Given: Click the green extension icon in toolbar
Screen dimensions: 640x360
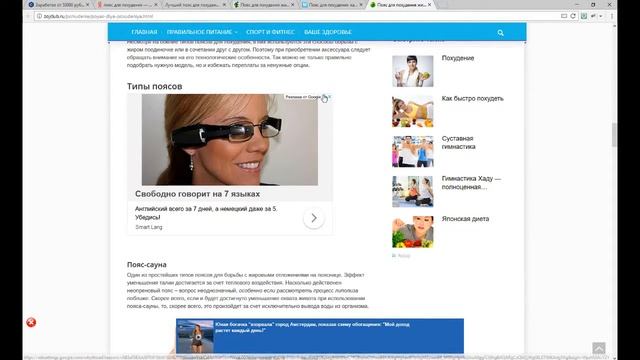Looking at the screenshot, I should click(x=584, y=16).
